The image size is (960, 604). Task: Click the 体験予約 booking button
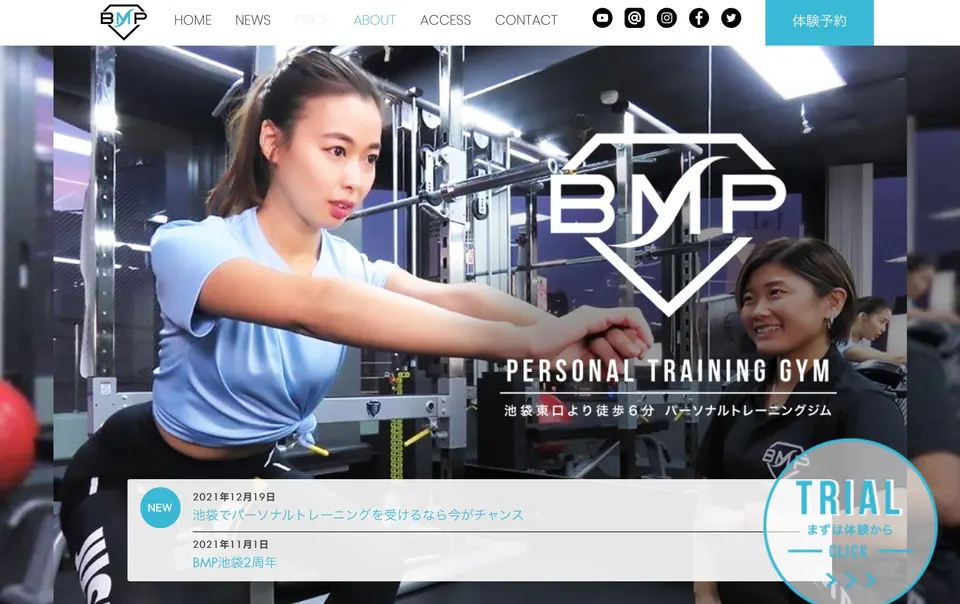[819, 22]
